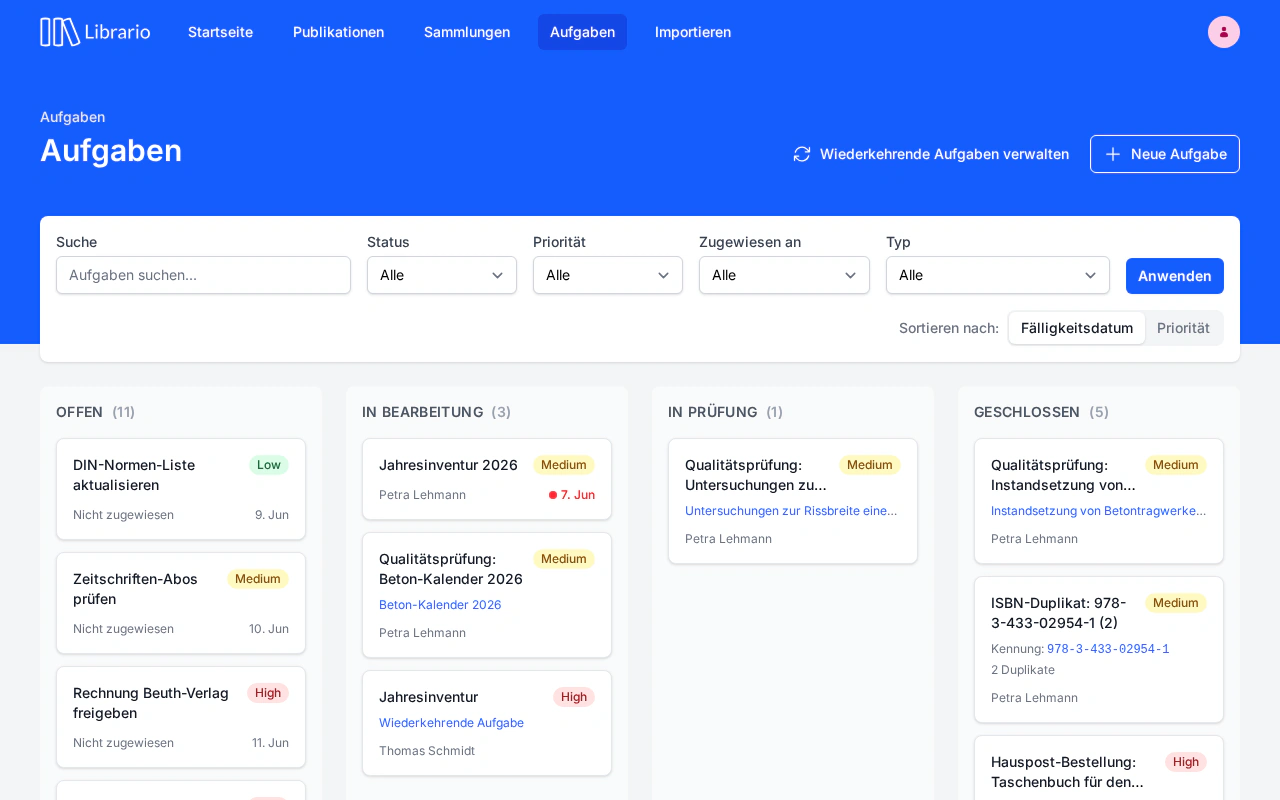Click the 9. Jun due date

click(x=272, y=515)
